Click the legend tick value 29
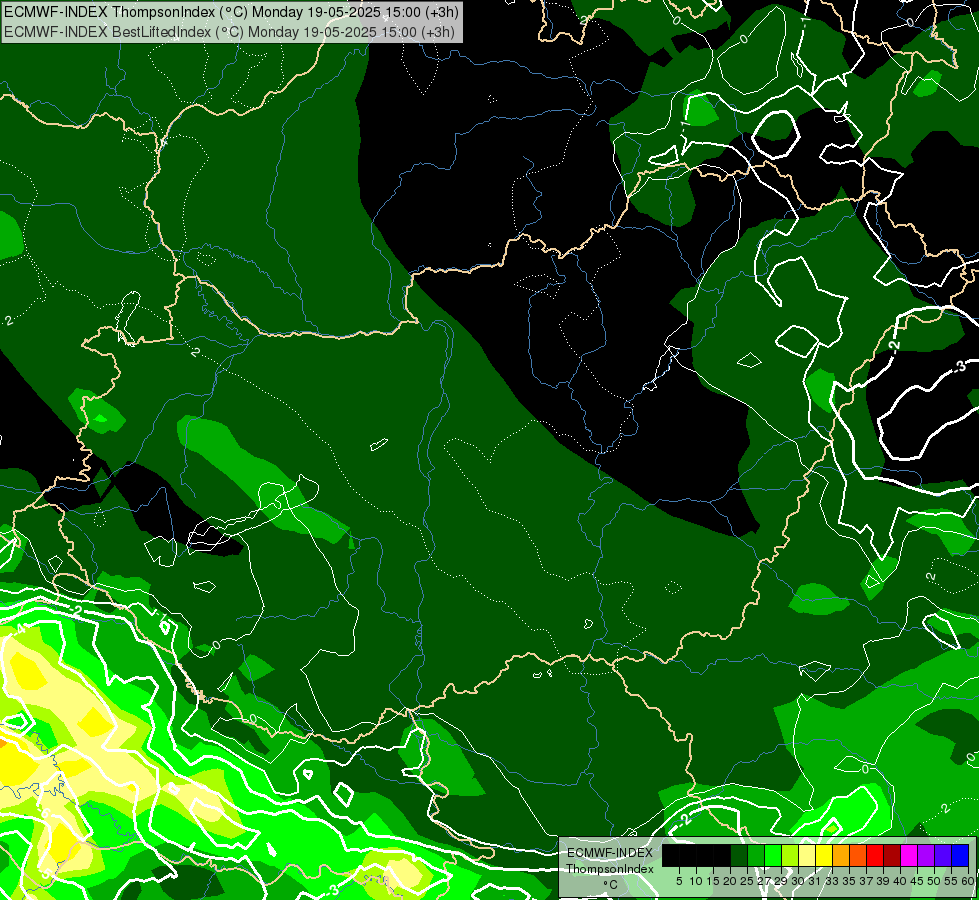Screen dimensions: 979x900 pos(782,881)
